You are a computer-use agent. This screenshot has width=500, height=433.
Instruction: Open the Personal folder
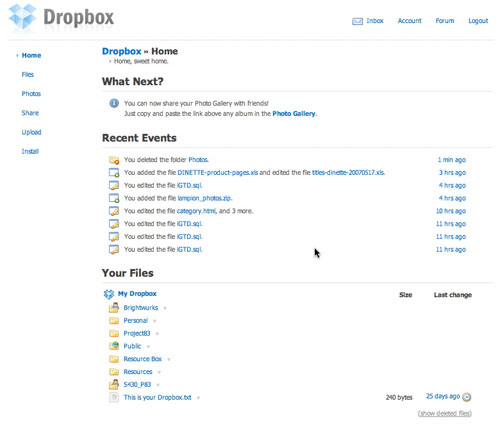coord(136,321)
